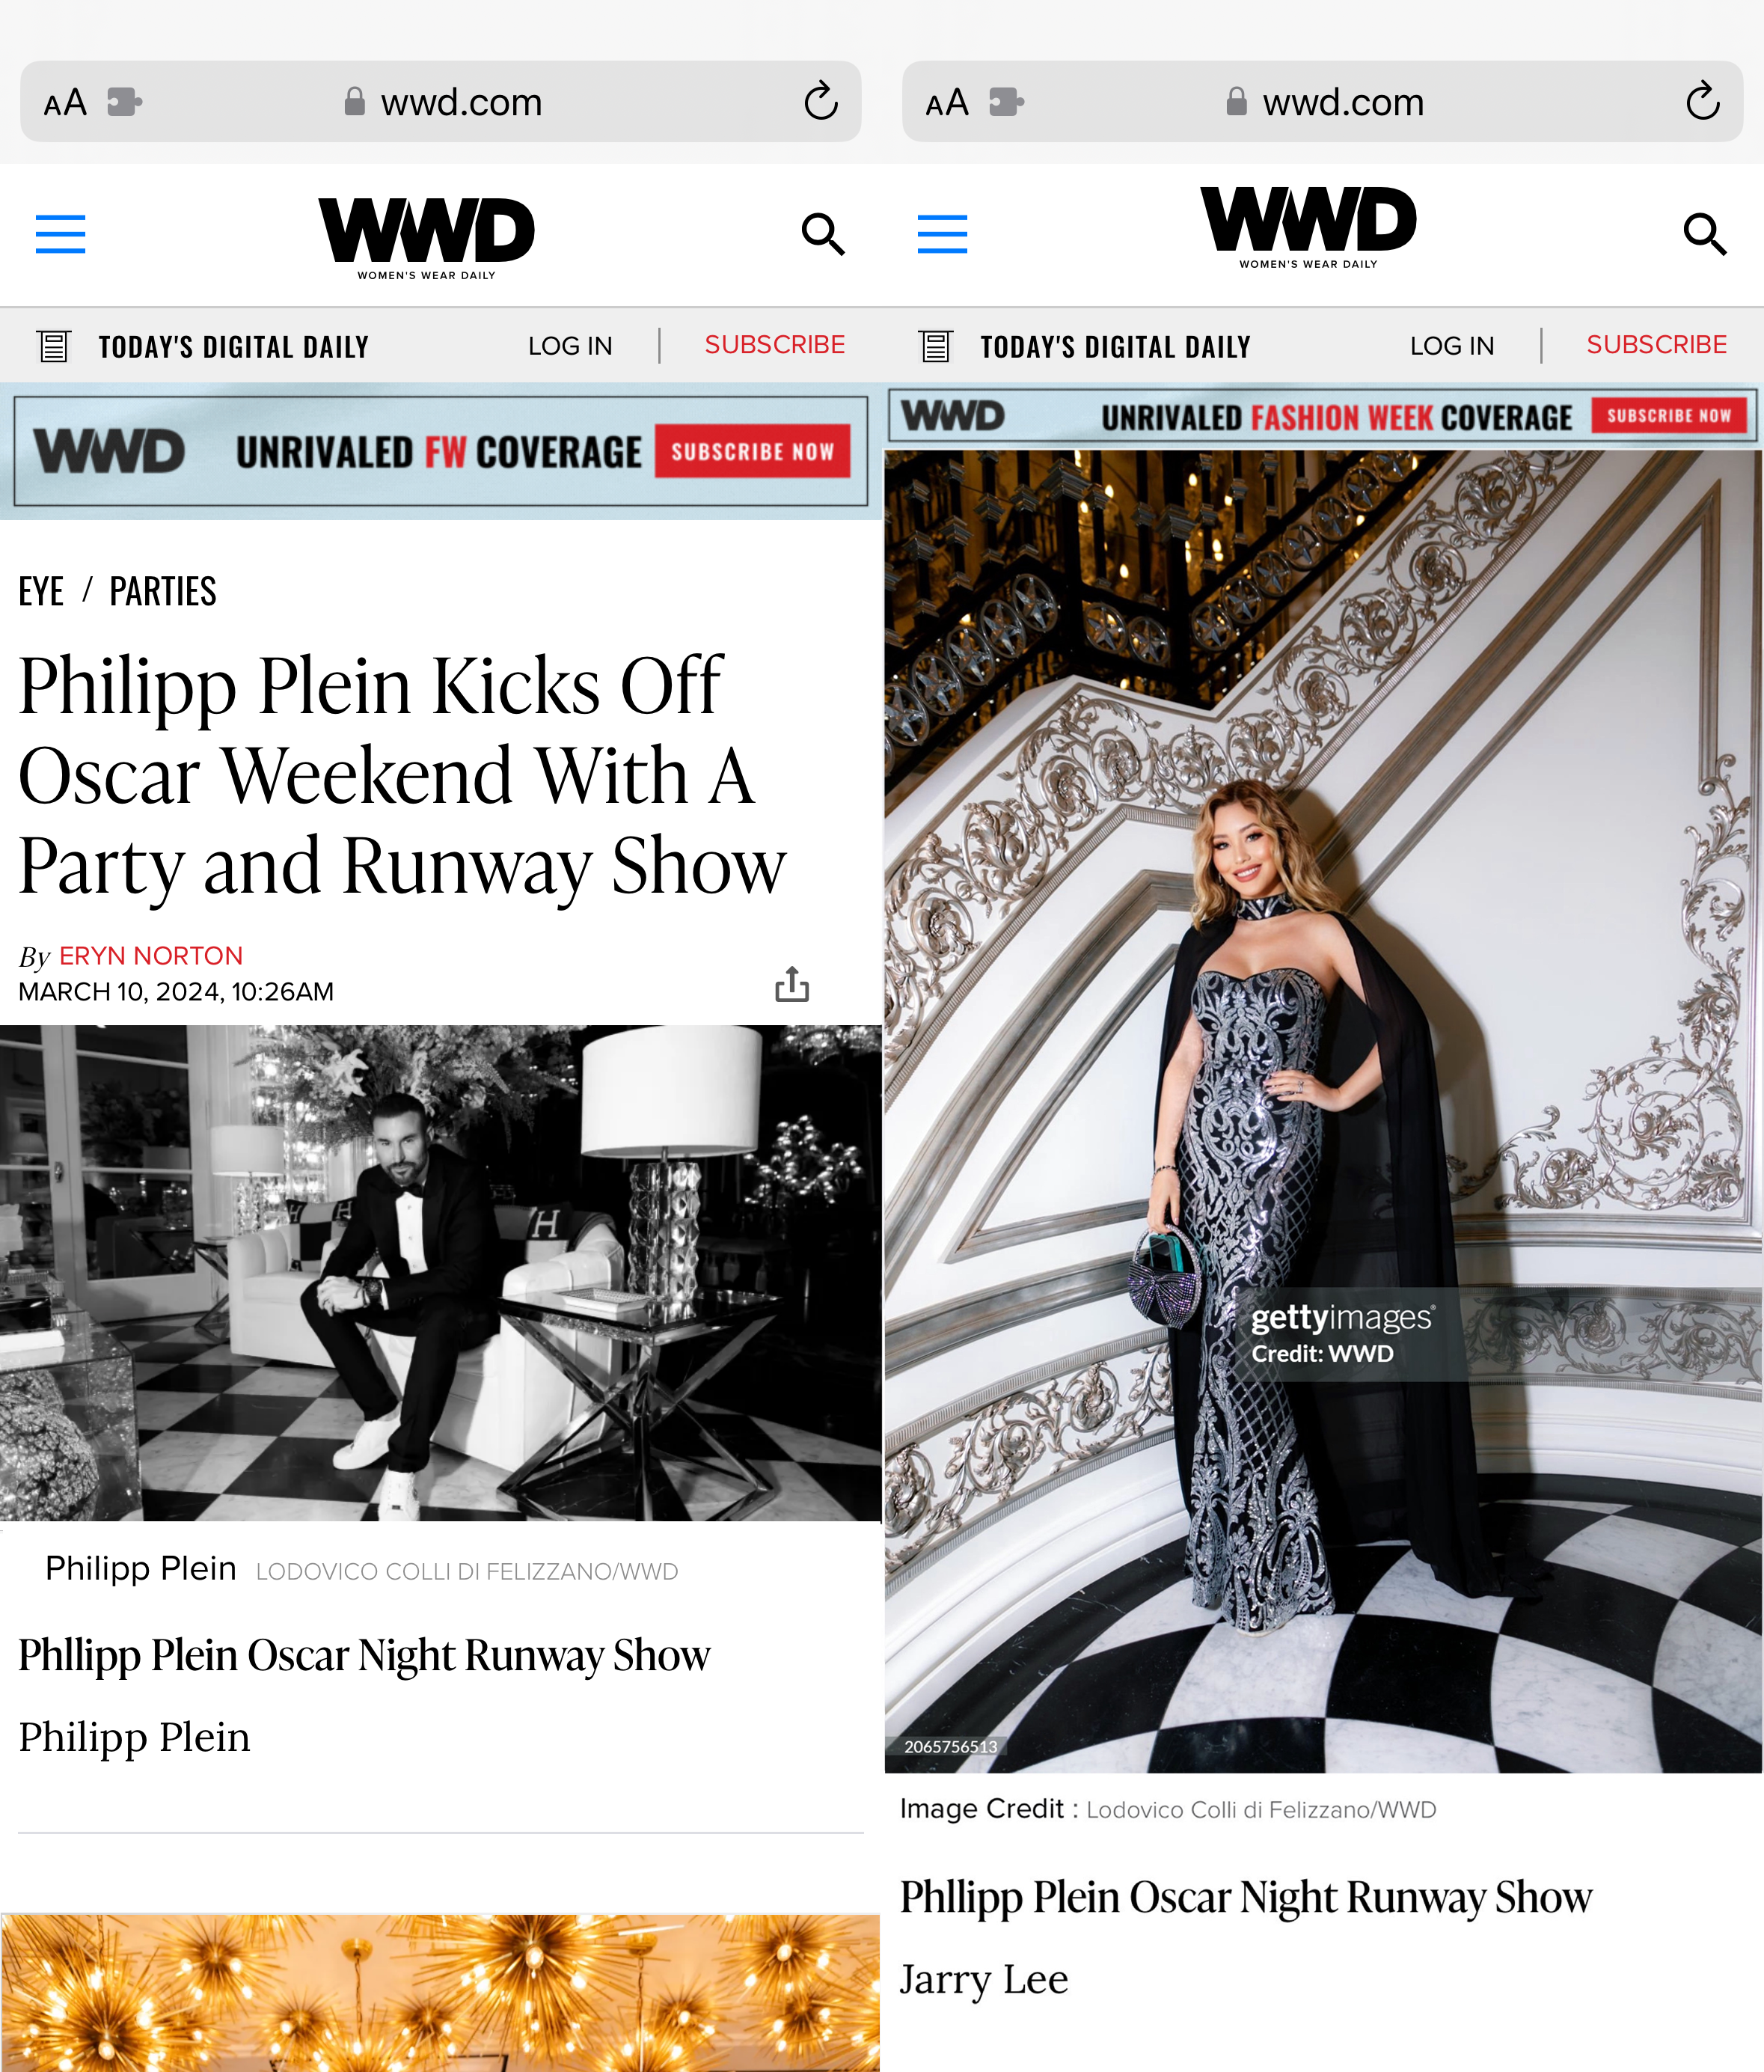1764x2072 pixels.
Task: Tap search magnifier on right page
Action: click(1705, 234)
